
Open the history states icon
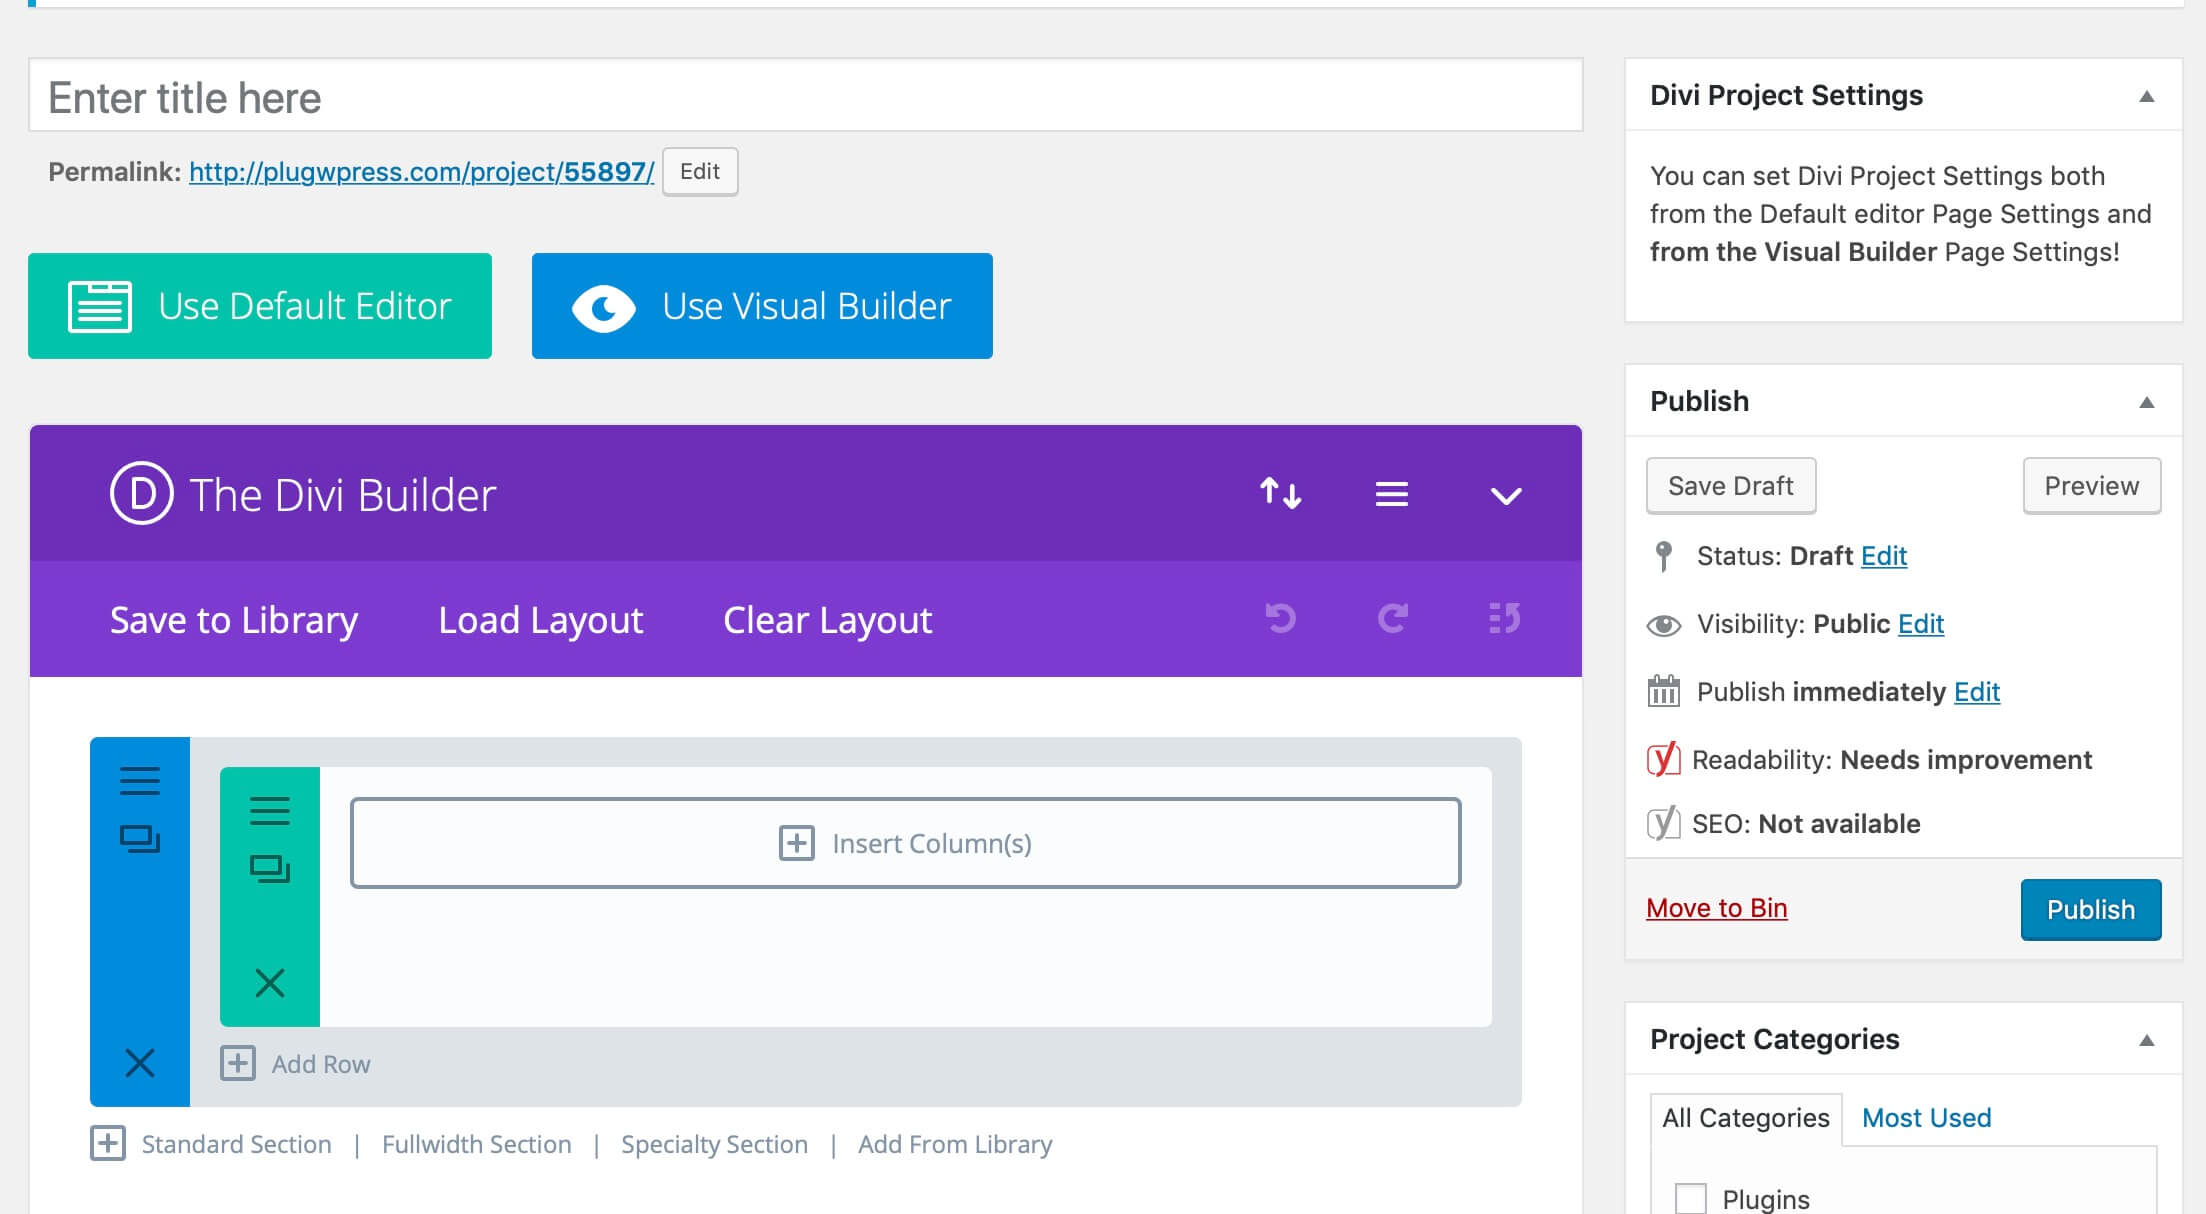coord(1504,618)
